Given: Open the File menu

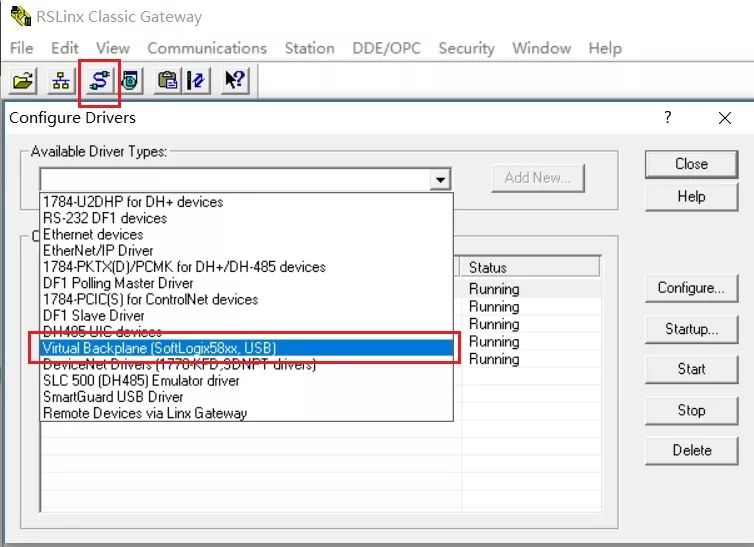Looking at the screenshot, I should click(x=22, y=48).
